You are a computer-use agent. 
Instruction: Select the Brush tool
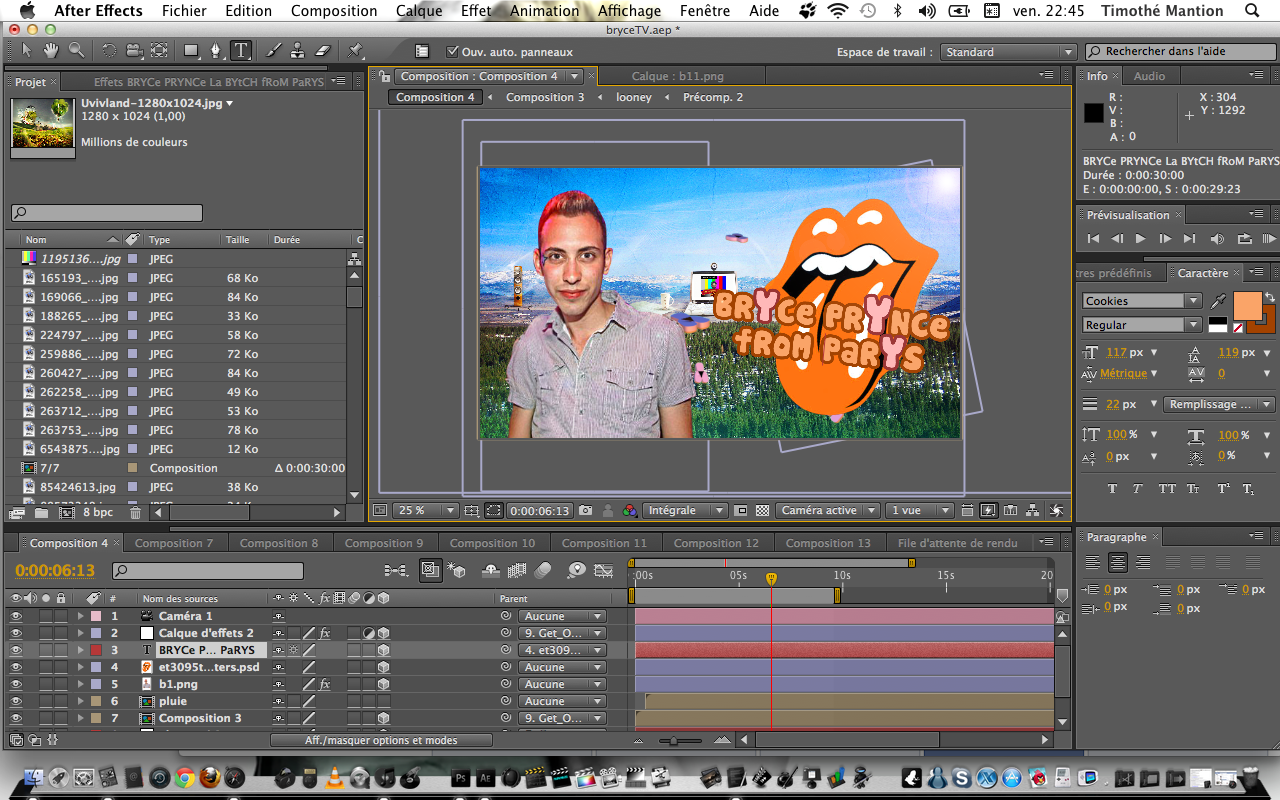(274, 50)
